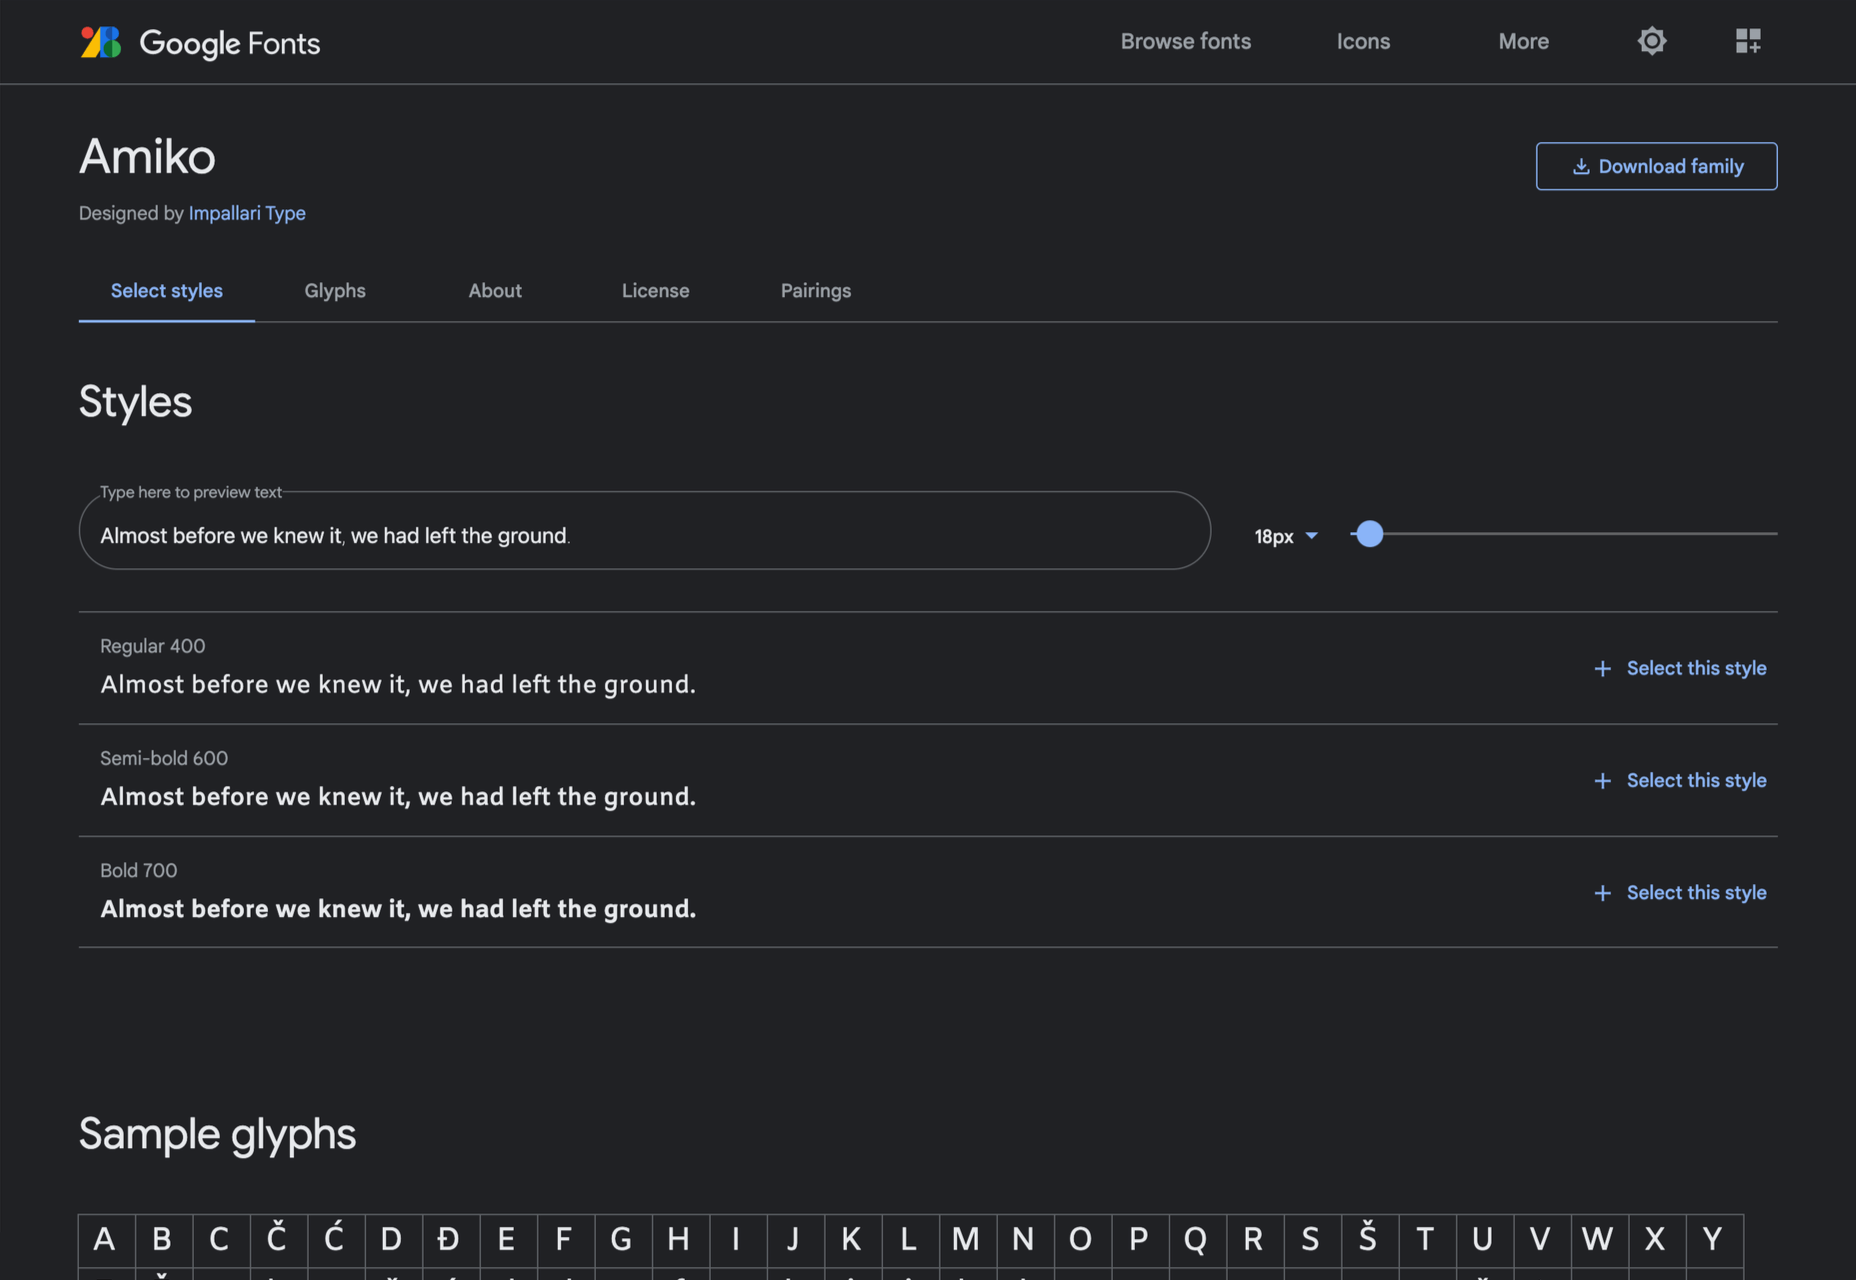Click the Semi-bold 600 preview sentence

coord(398,797)
